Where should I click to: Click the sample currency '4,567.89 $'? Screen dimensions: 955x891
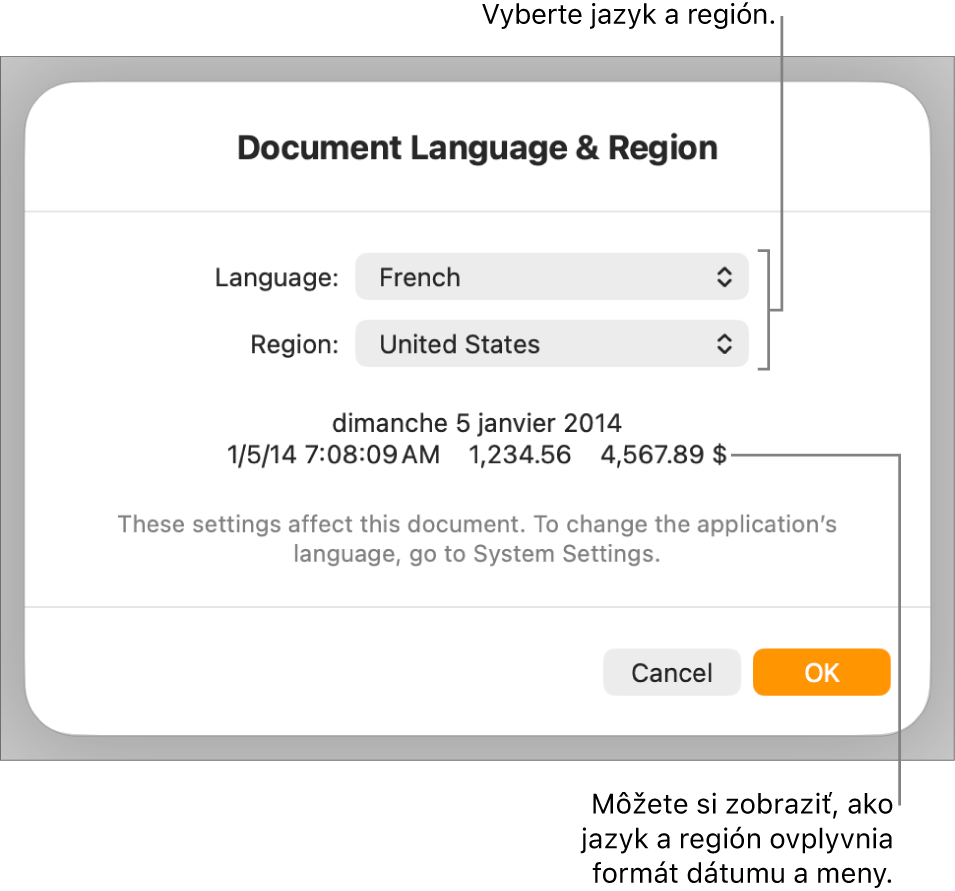click(663, 455)
